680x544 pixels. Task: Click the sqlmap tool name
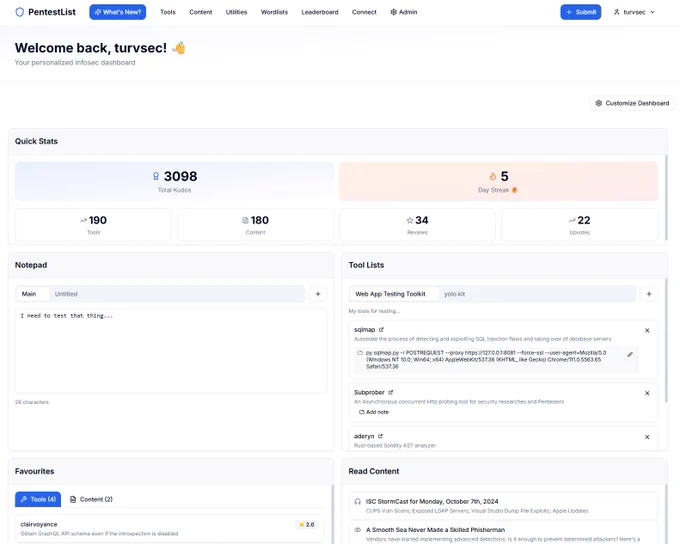[364, 330]
